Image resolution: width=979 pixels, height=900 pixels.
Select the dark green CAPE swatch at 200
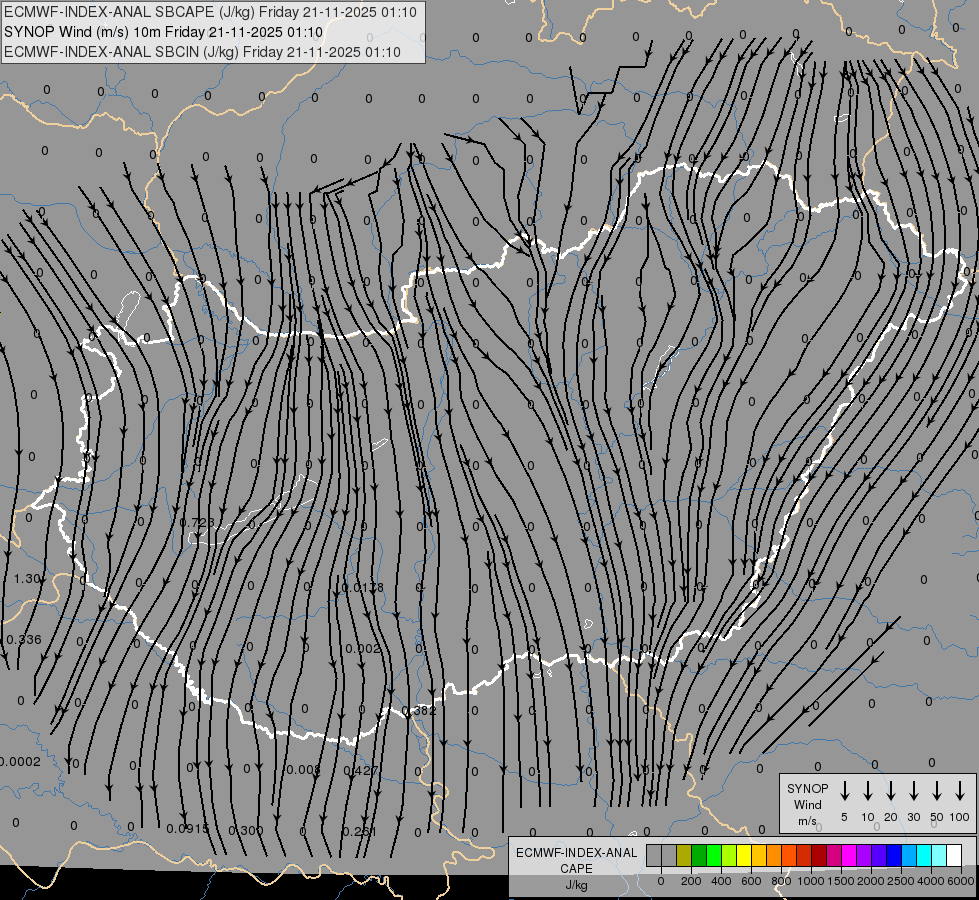(699, 855)
